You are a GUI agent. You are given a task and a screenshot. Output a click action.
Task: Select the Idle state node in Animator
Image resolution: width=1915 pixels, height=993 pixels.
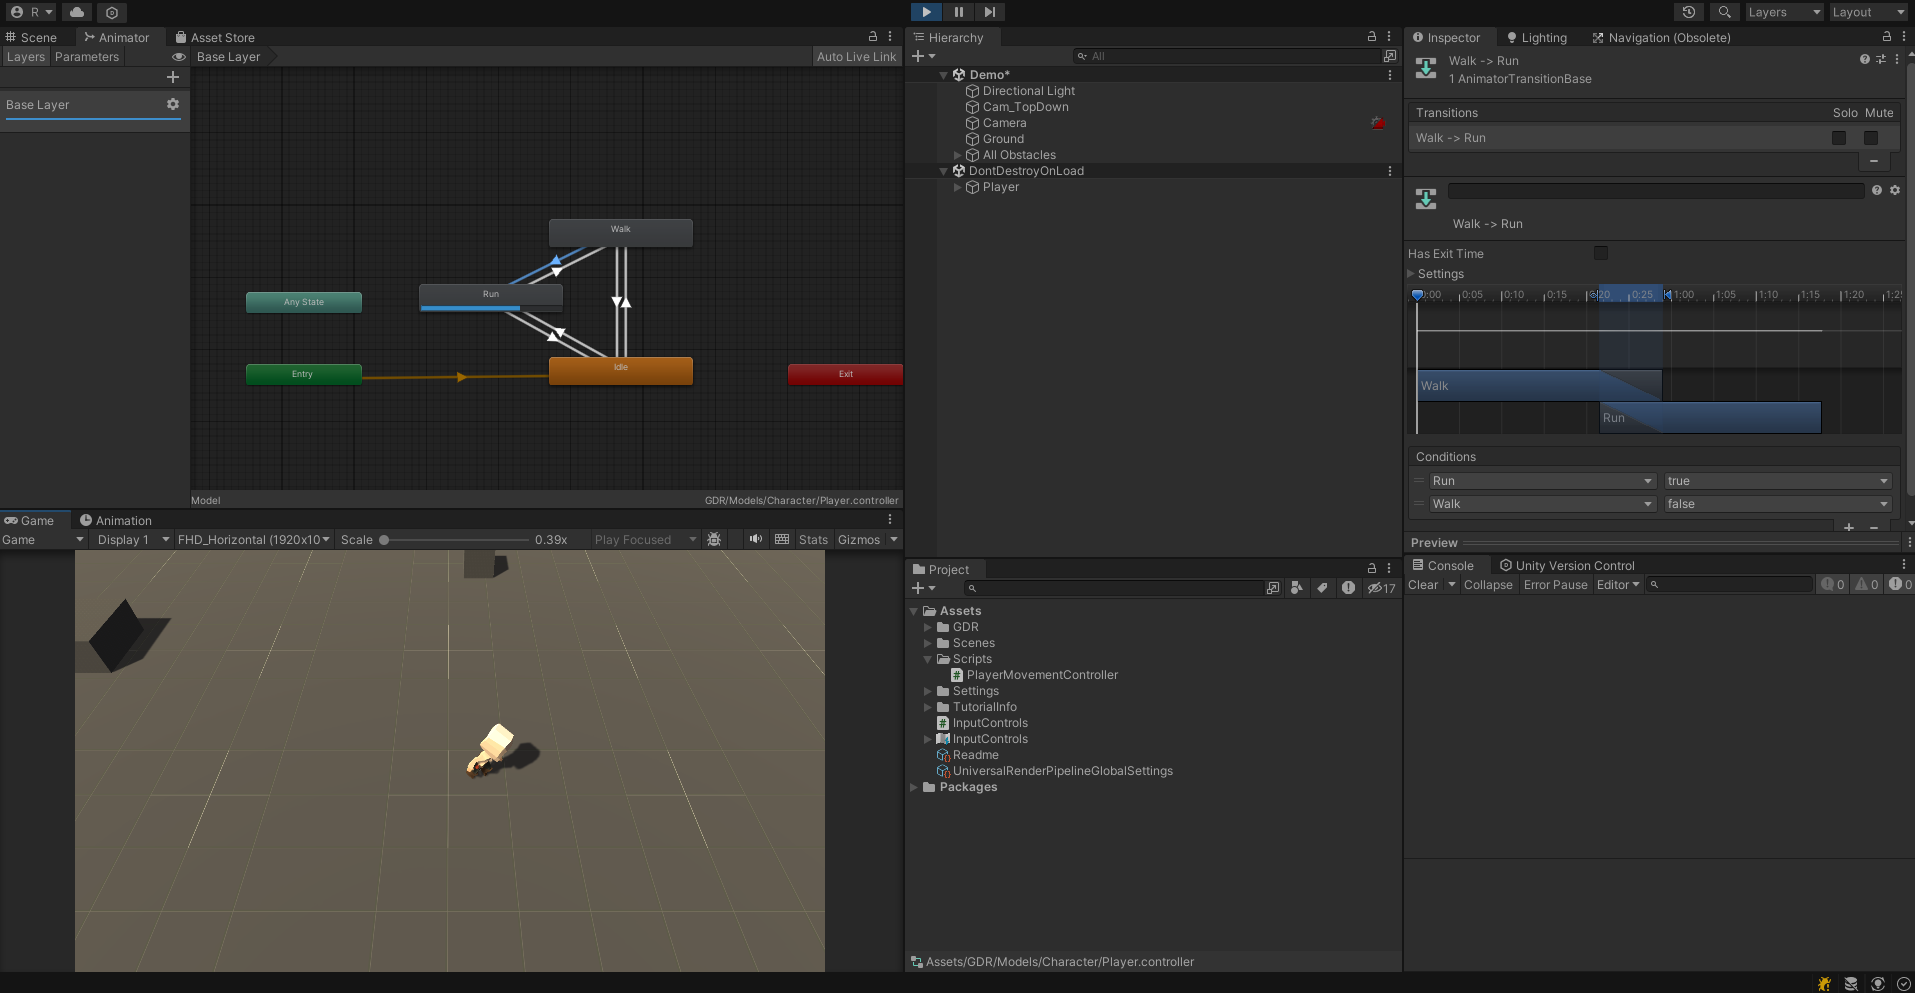click(x=620, y=371)
